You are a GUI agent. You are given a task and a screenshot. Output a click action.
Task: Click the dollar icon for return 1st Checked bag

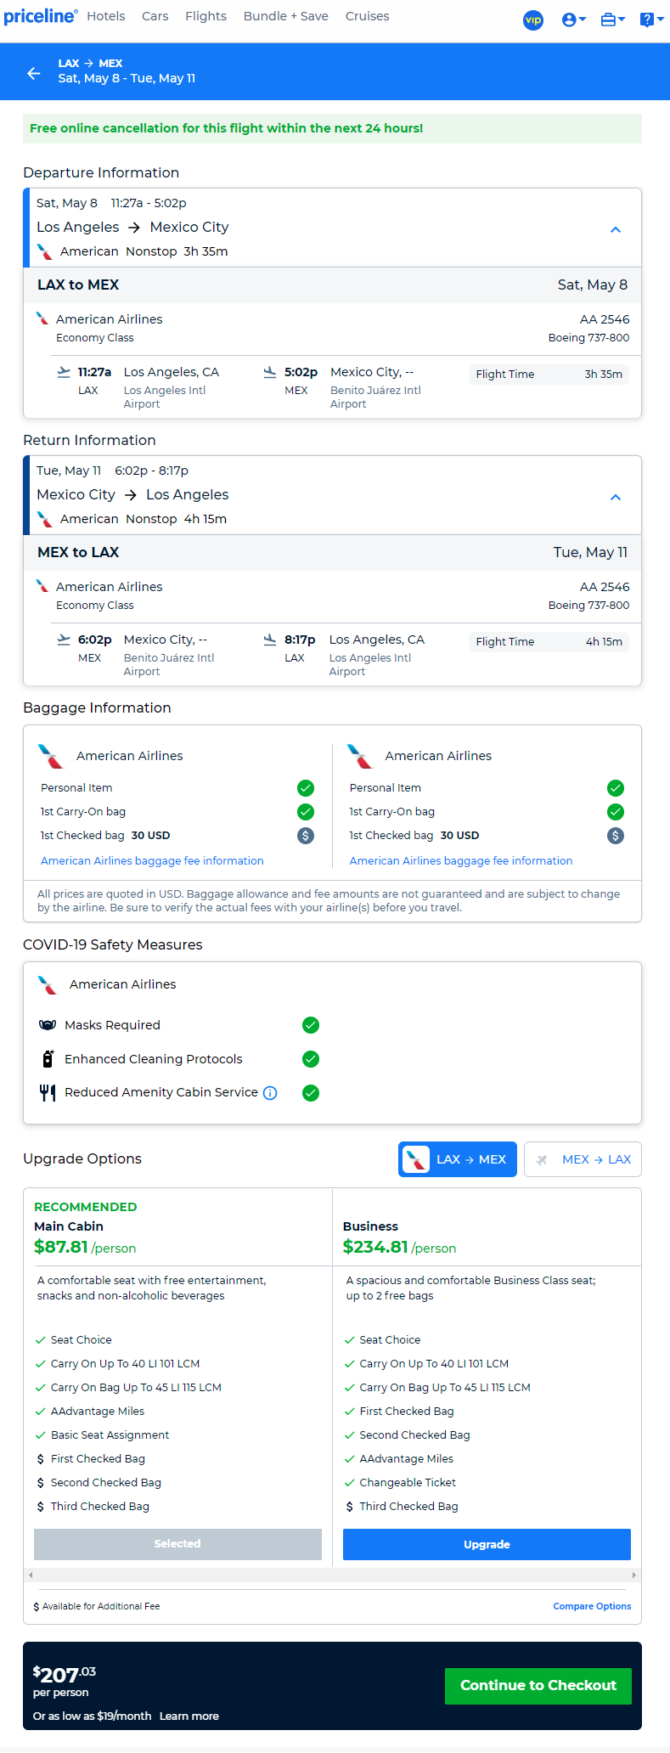pyautogui.click(x=616, y=836)
